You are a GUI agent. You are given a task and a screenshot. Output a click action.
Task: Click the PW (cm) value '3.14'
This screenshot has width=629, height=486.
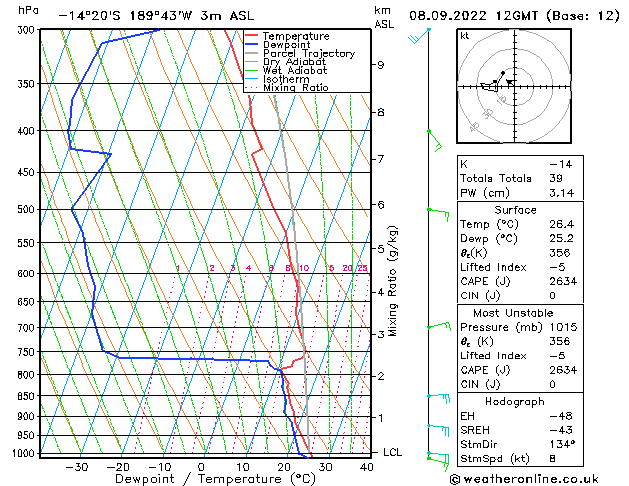pos(562,192)
